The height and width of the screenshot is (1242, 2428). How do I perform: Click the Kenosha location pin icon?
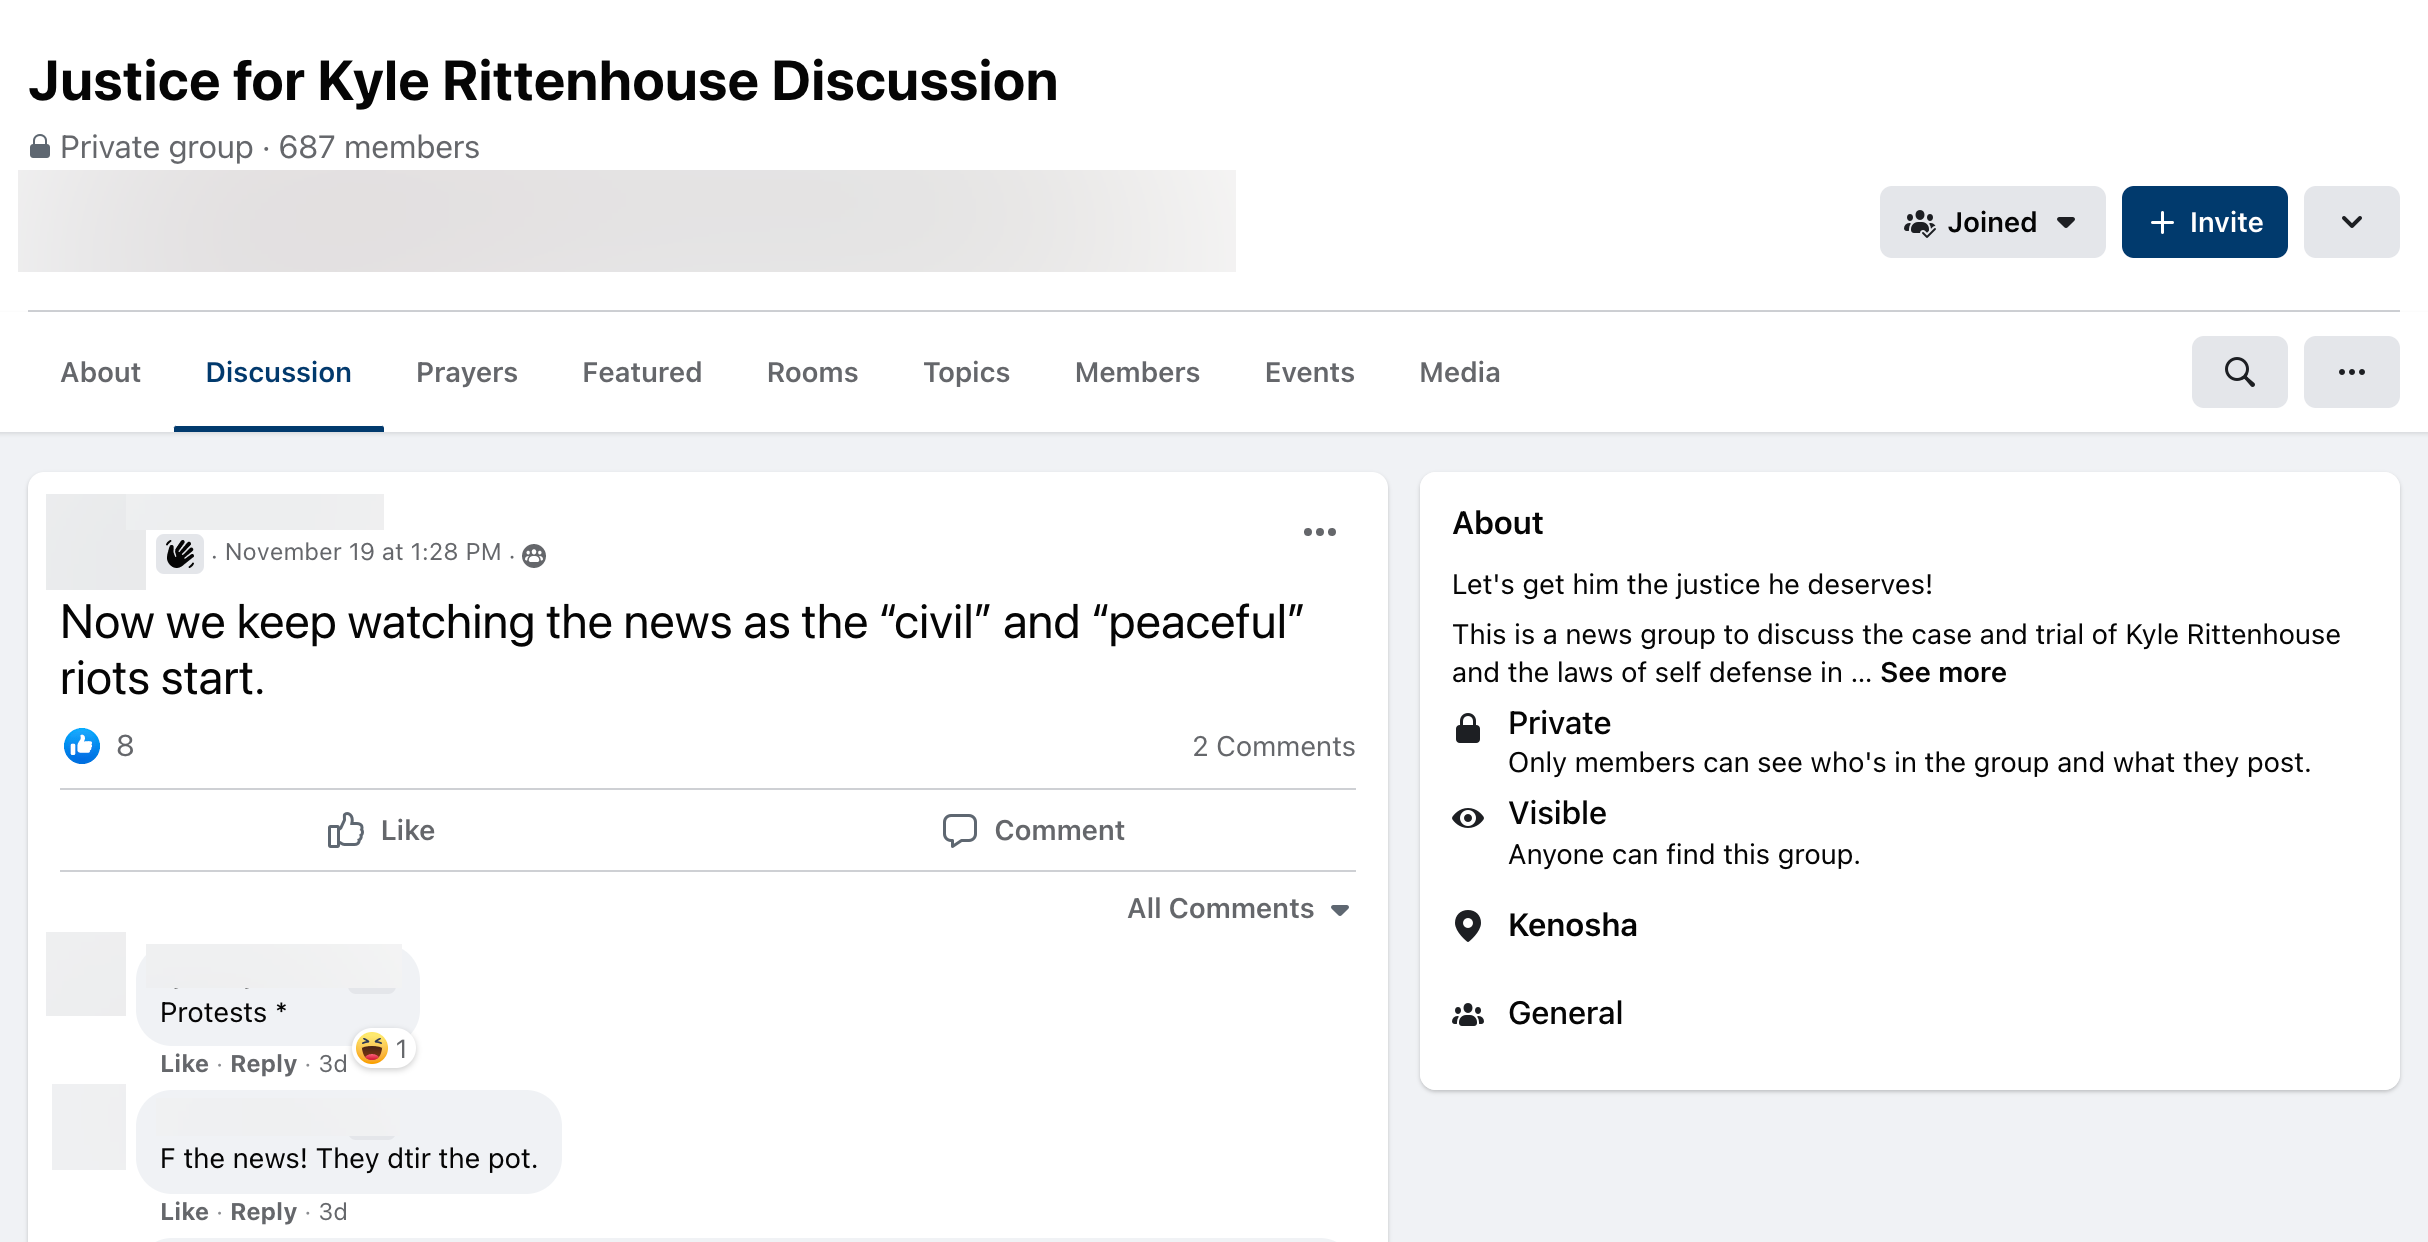point(1467,926)
